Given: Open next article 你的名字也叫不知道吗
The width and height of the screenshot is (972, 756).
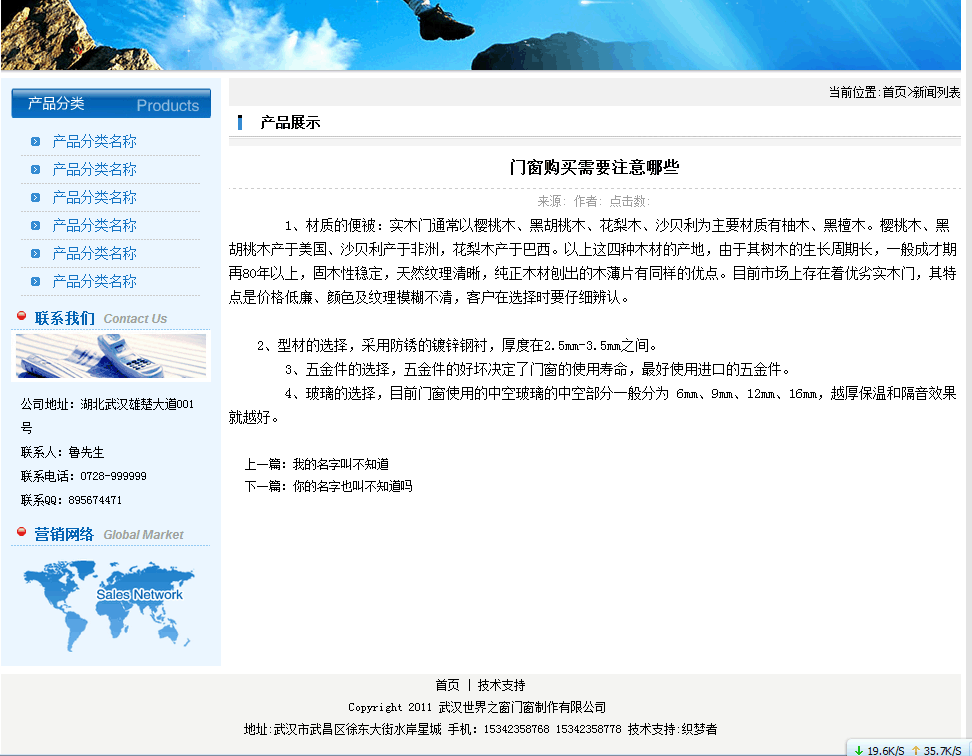Looking at the screenshot, I should (x=352, y=486).
